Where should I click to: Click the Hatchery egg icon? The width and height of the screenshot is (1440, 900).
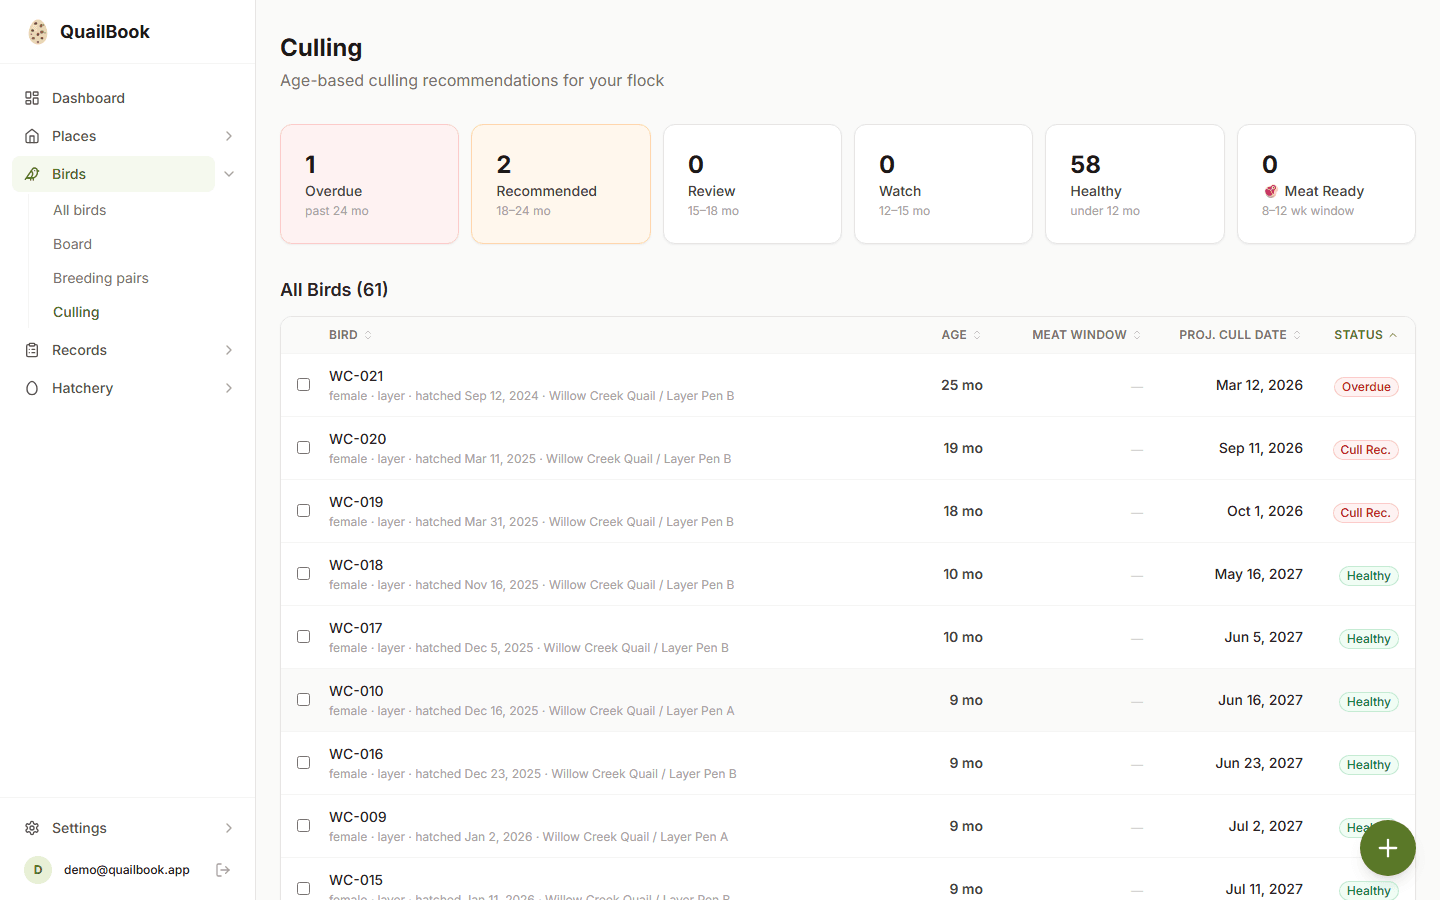[x=32, y=388]
